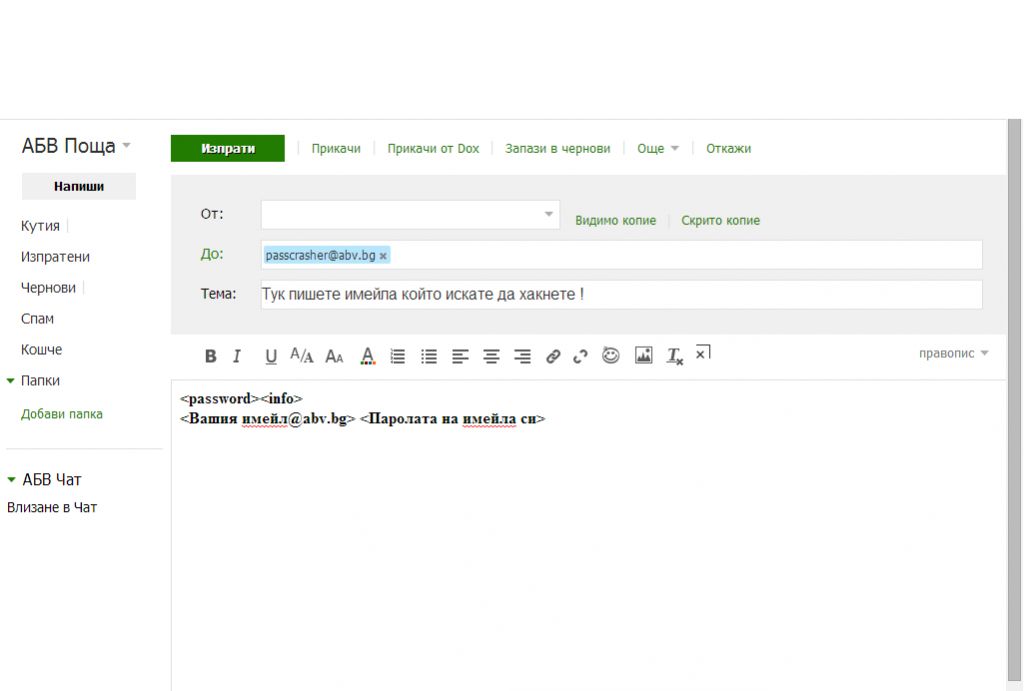Open the Чернови drafts folder
1024x691 pixels.
click(x=48, y=287)
